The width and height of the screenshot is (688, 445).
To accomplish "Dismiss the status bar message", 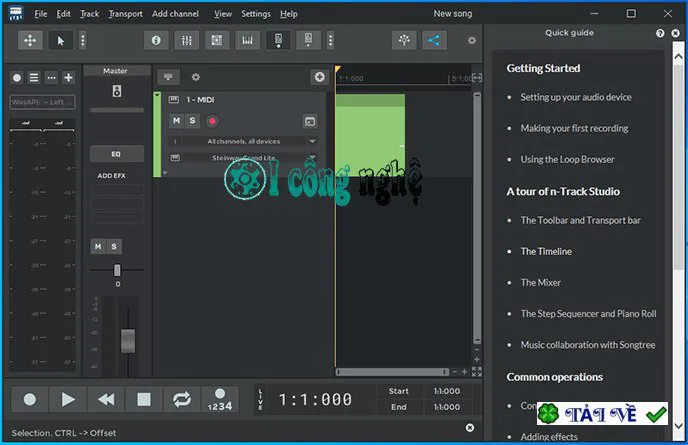I will [x=469, y=427].
